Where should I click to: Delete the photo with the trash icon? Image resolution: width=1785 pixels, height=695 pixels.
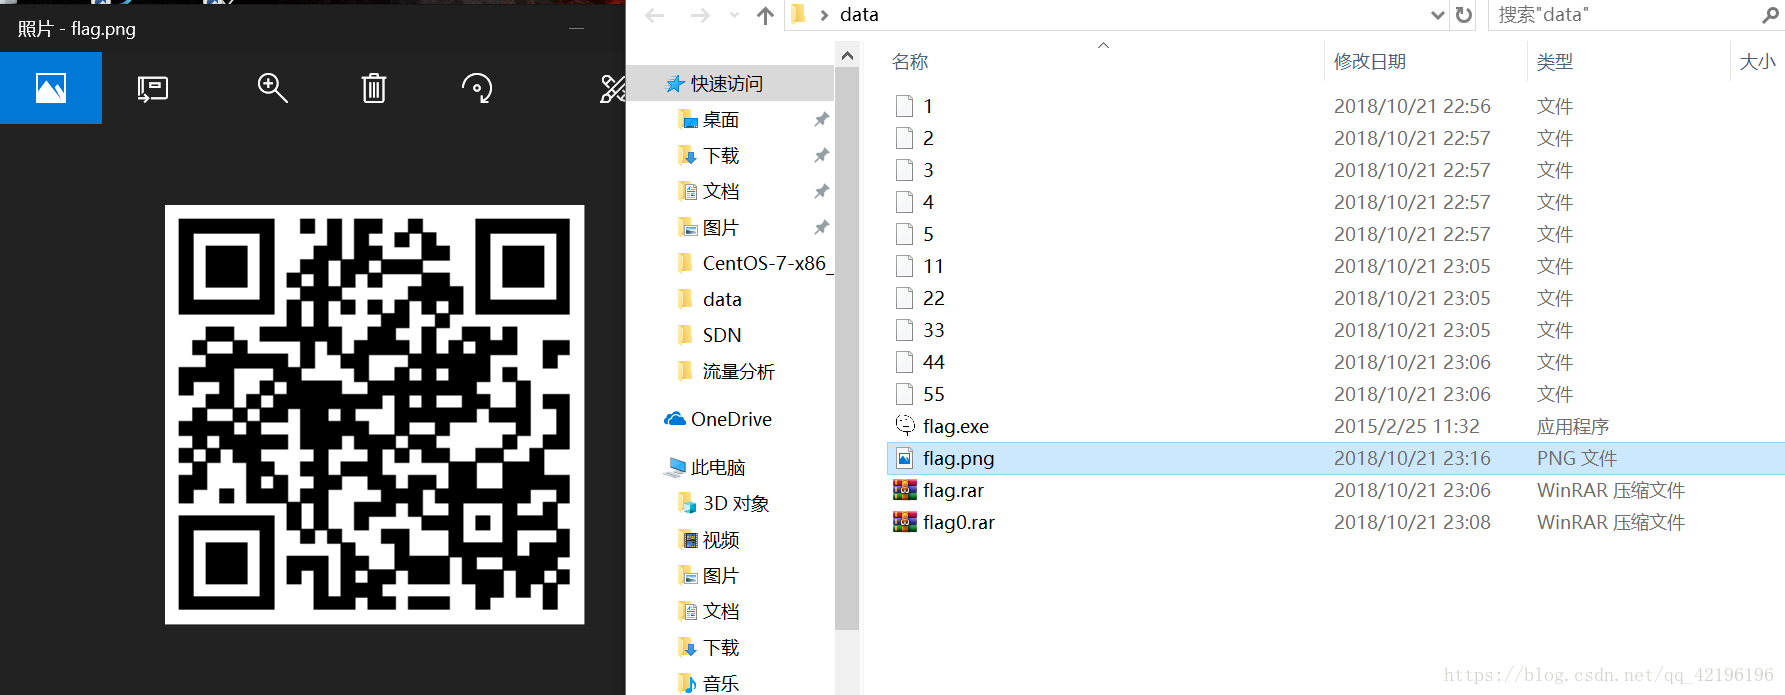pyautogui.click(x=374, y=88)
